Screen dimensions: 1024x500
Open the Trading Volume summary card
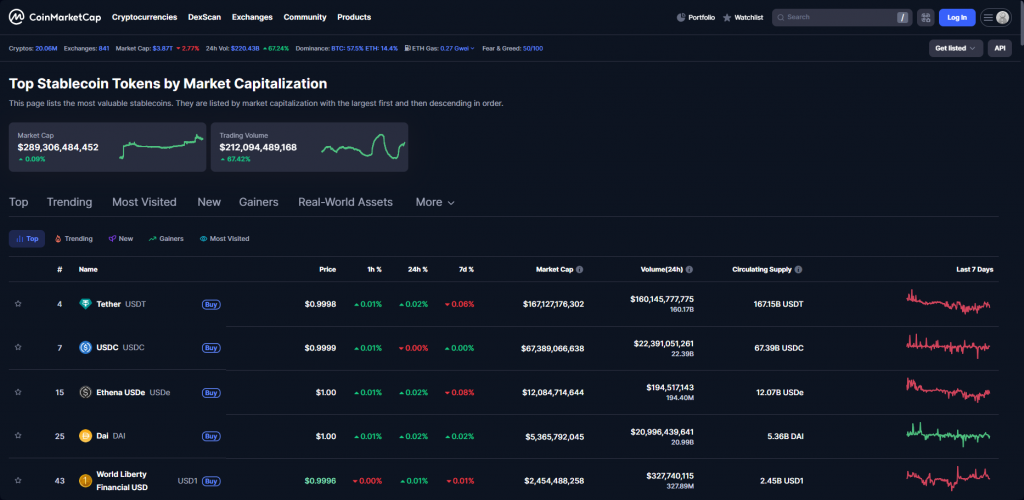click(x=310, y=147)
